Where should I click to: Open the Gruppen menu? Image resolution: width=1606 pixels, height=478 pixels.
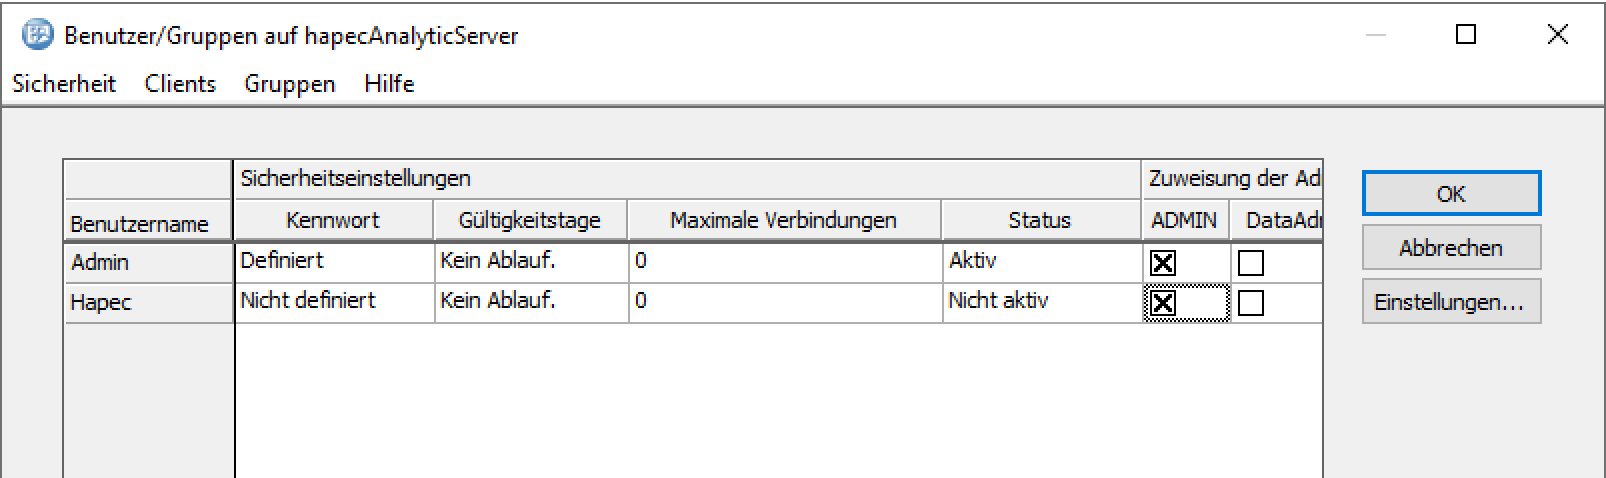click(290, 84)
